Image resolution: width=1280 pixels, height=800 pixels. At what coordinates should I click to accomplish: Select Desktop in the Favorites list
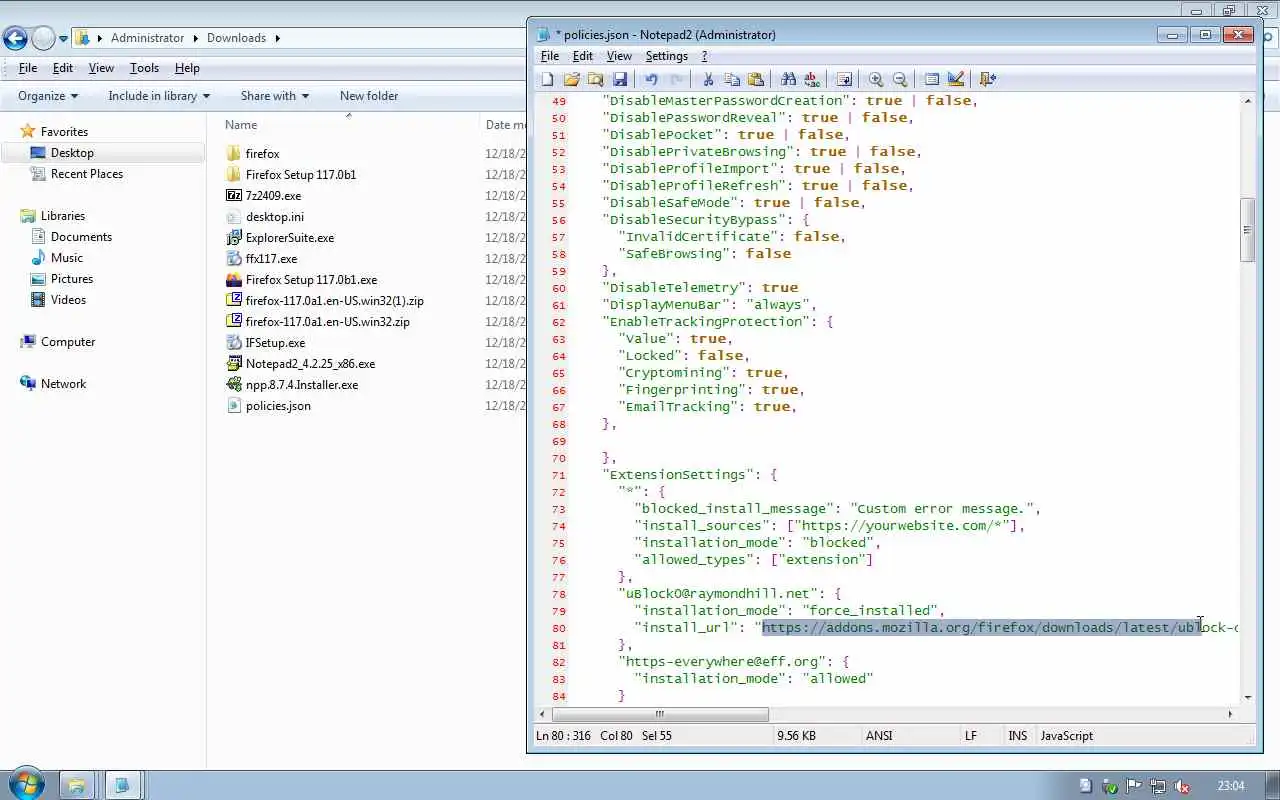point(72,153)
